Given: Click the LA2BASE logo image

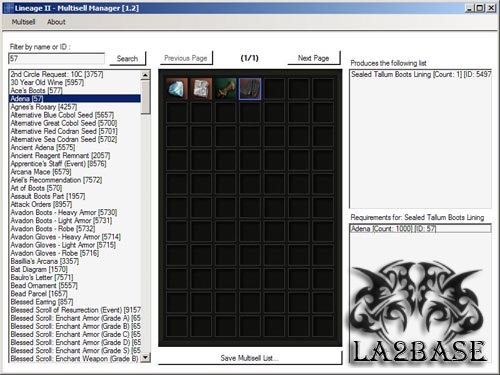Looking at the screenshot, I should coord(418,312).
